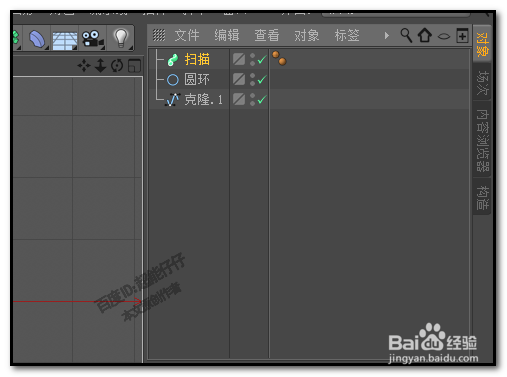Click the viewport zoom arrows icon
This screenshot has width=507, height=377.
100,66
